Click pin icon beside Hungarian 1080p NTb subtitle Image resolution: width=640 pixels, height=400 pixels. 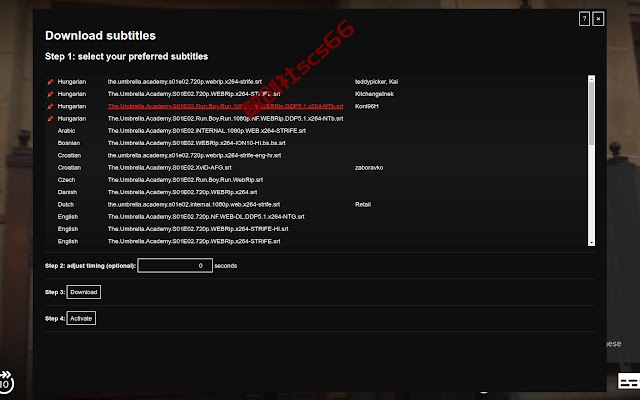coord(50,118)
